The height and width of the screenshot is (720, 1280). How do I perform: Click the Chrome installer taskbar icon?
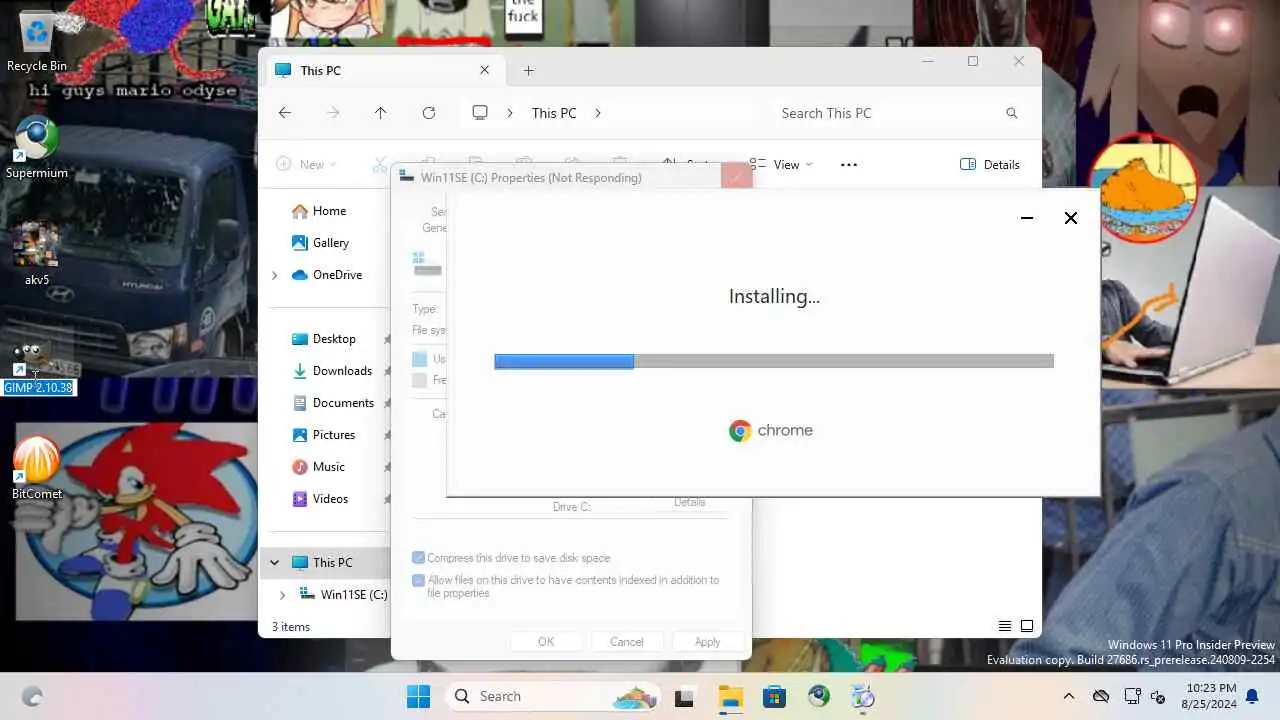tap(863, 696)
